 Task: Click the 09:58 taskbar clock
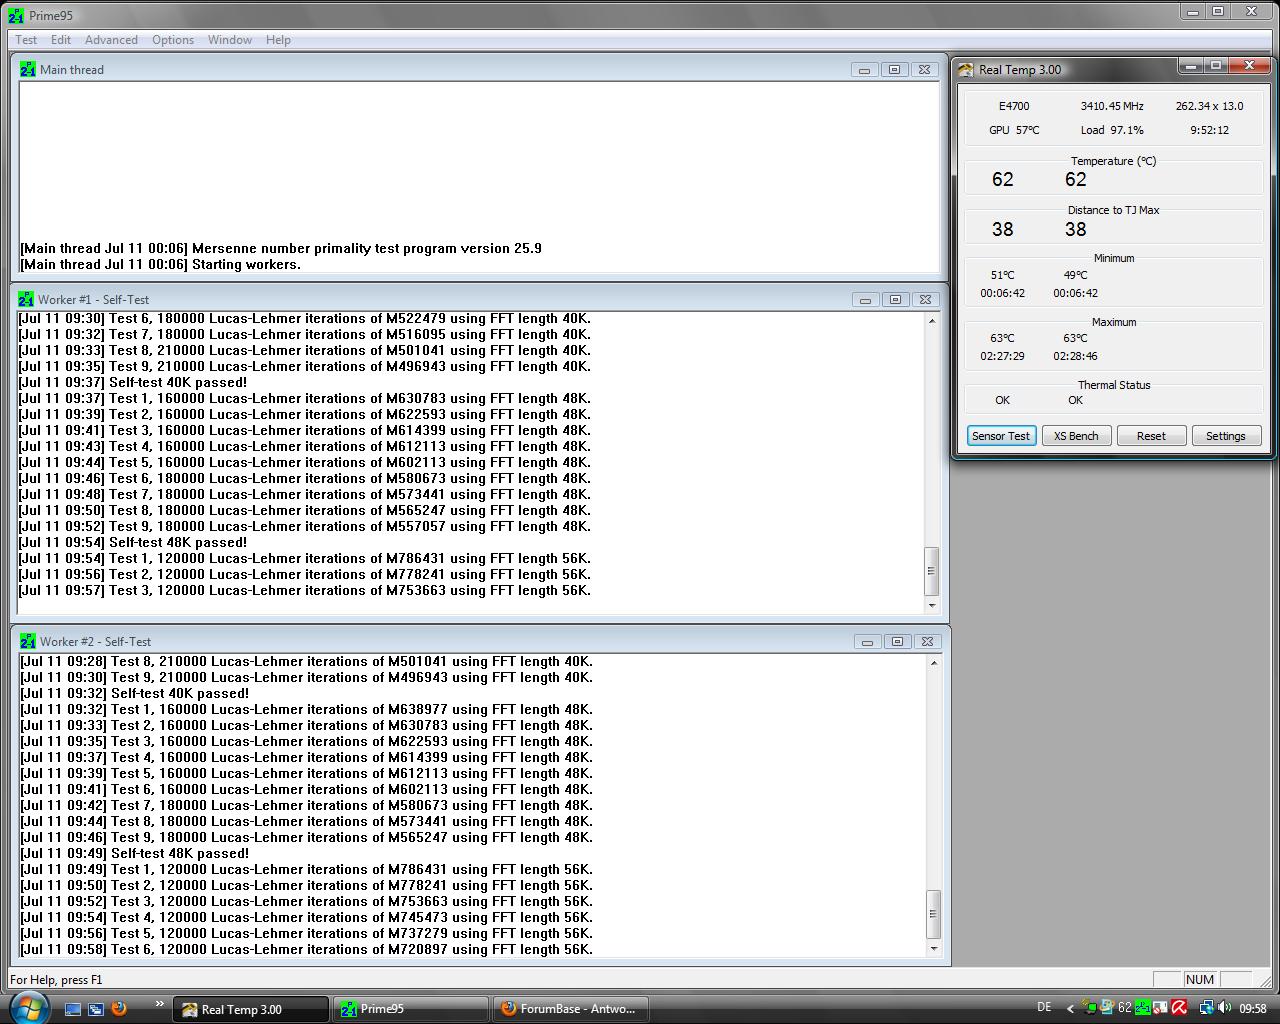coord(1253,1009)
